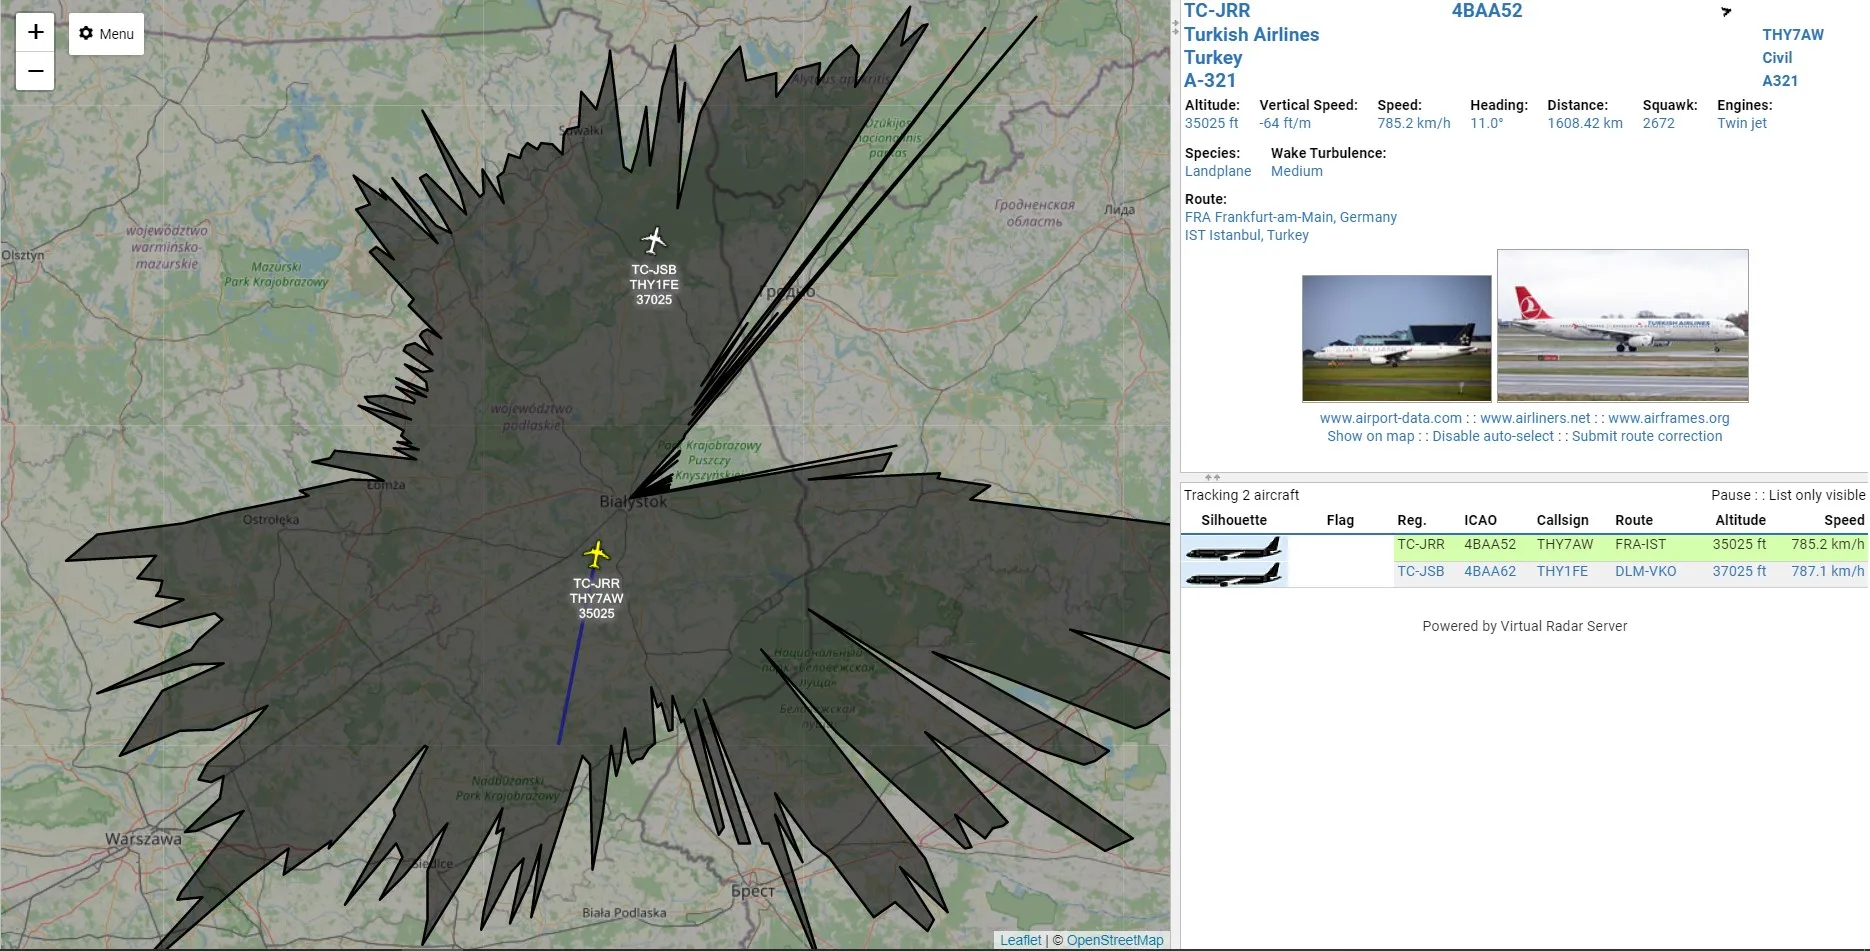Select TC-JRR registration in aircraft list
The width and height of the screenshot is (1870, 951).
(x=1421, y=545)
